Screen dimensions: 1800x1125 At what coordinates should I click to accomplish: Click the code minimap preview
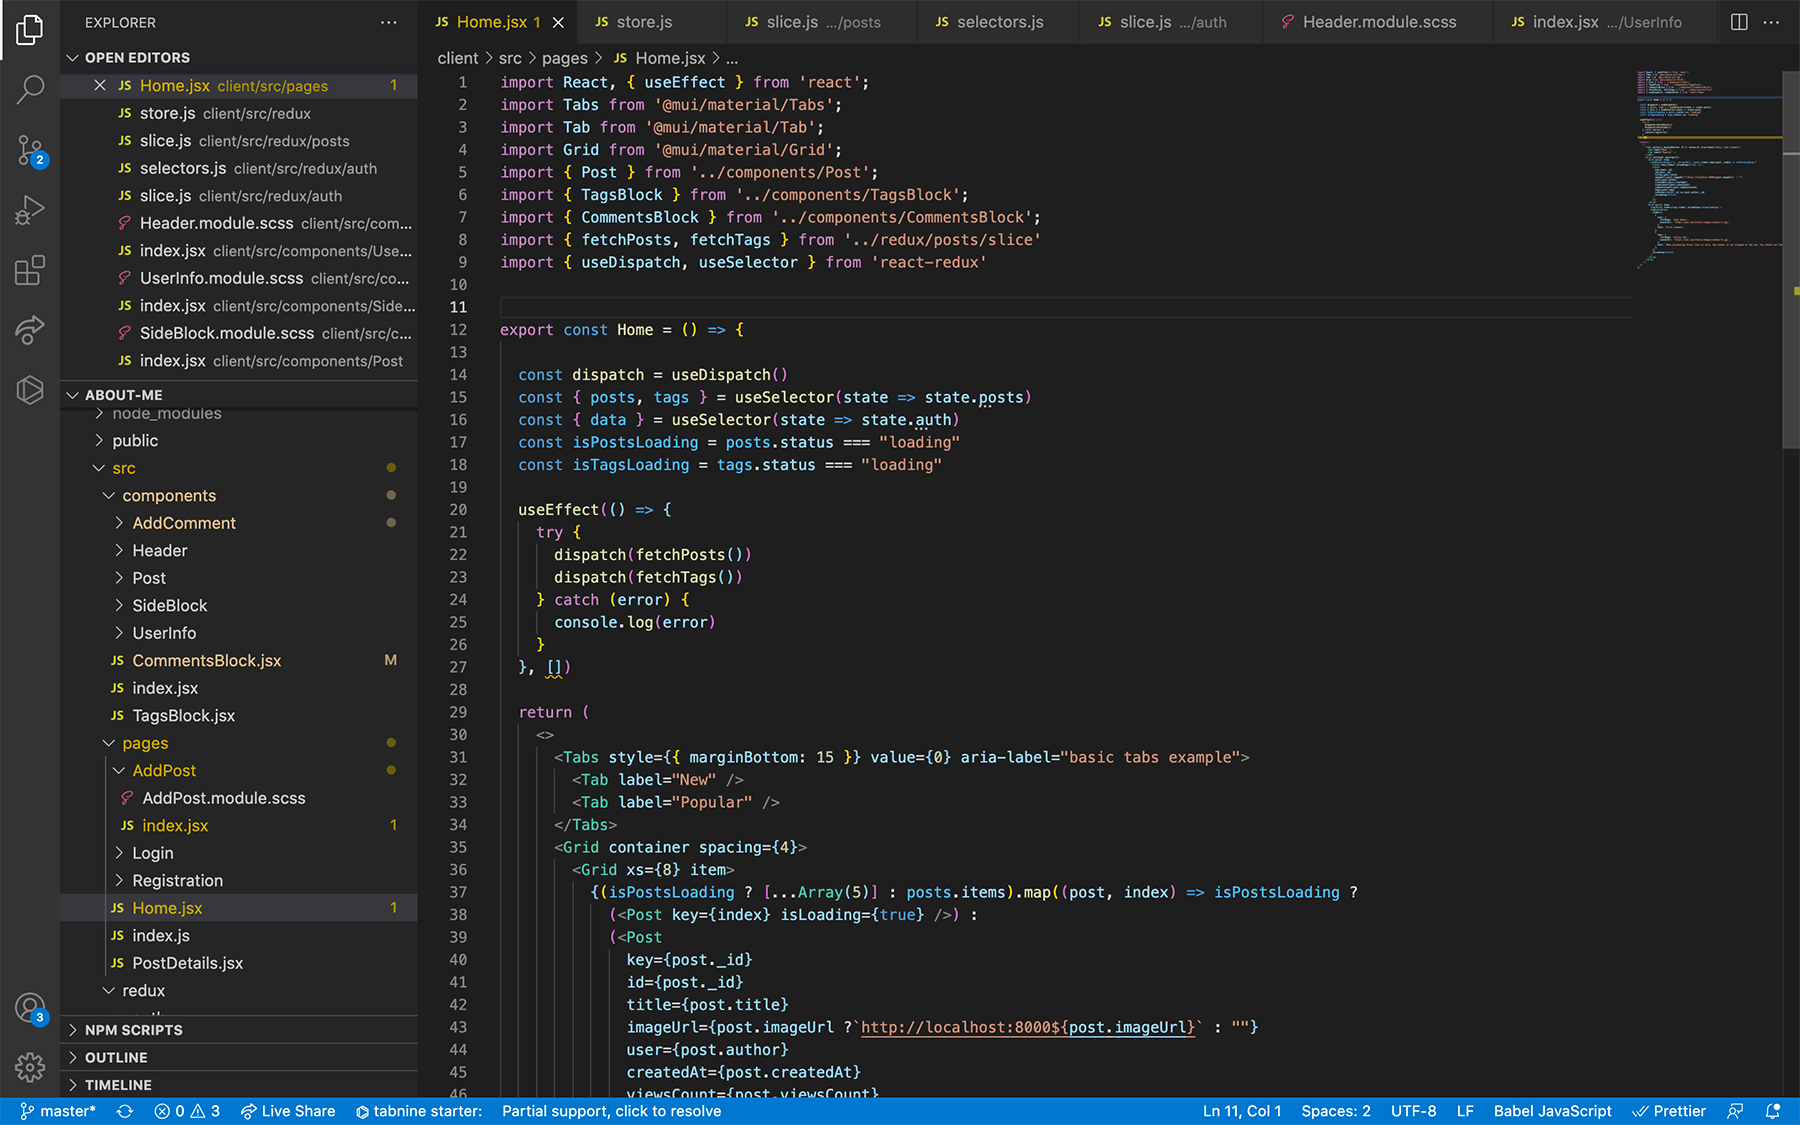tap(1708, 170)
